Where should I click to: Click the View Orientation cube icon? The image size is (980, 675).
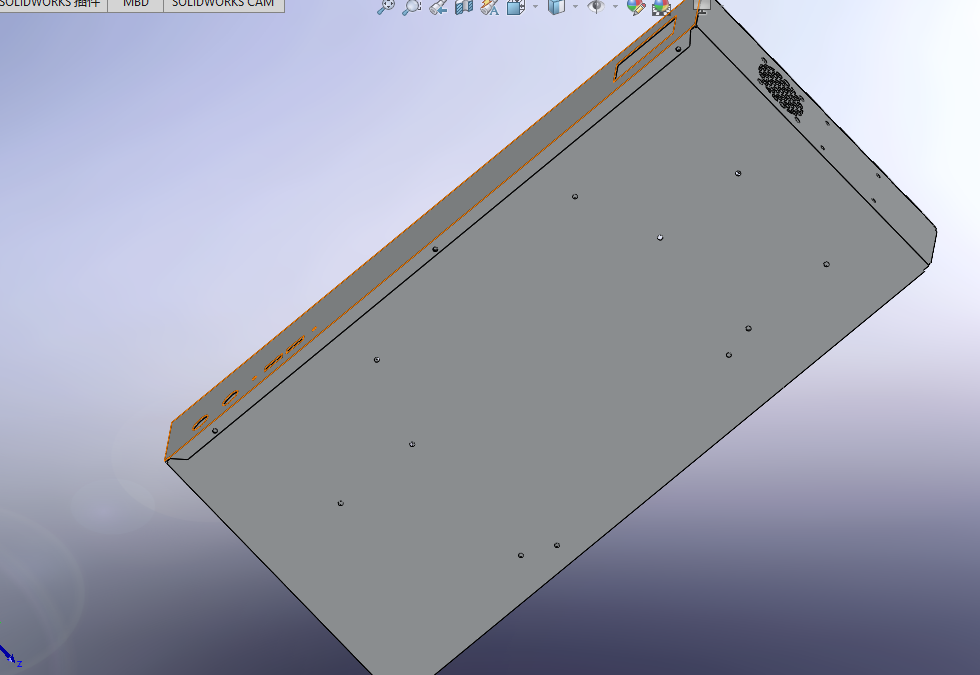(x=516, y=7)
